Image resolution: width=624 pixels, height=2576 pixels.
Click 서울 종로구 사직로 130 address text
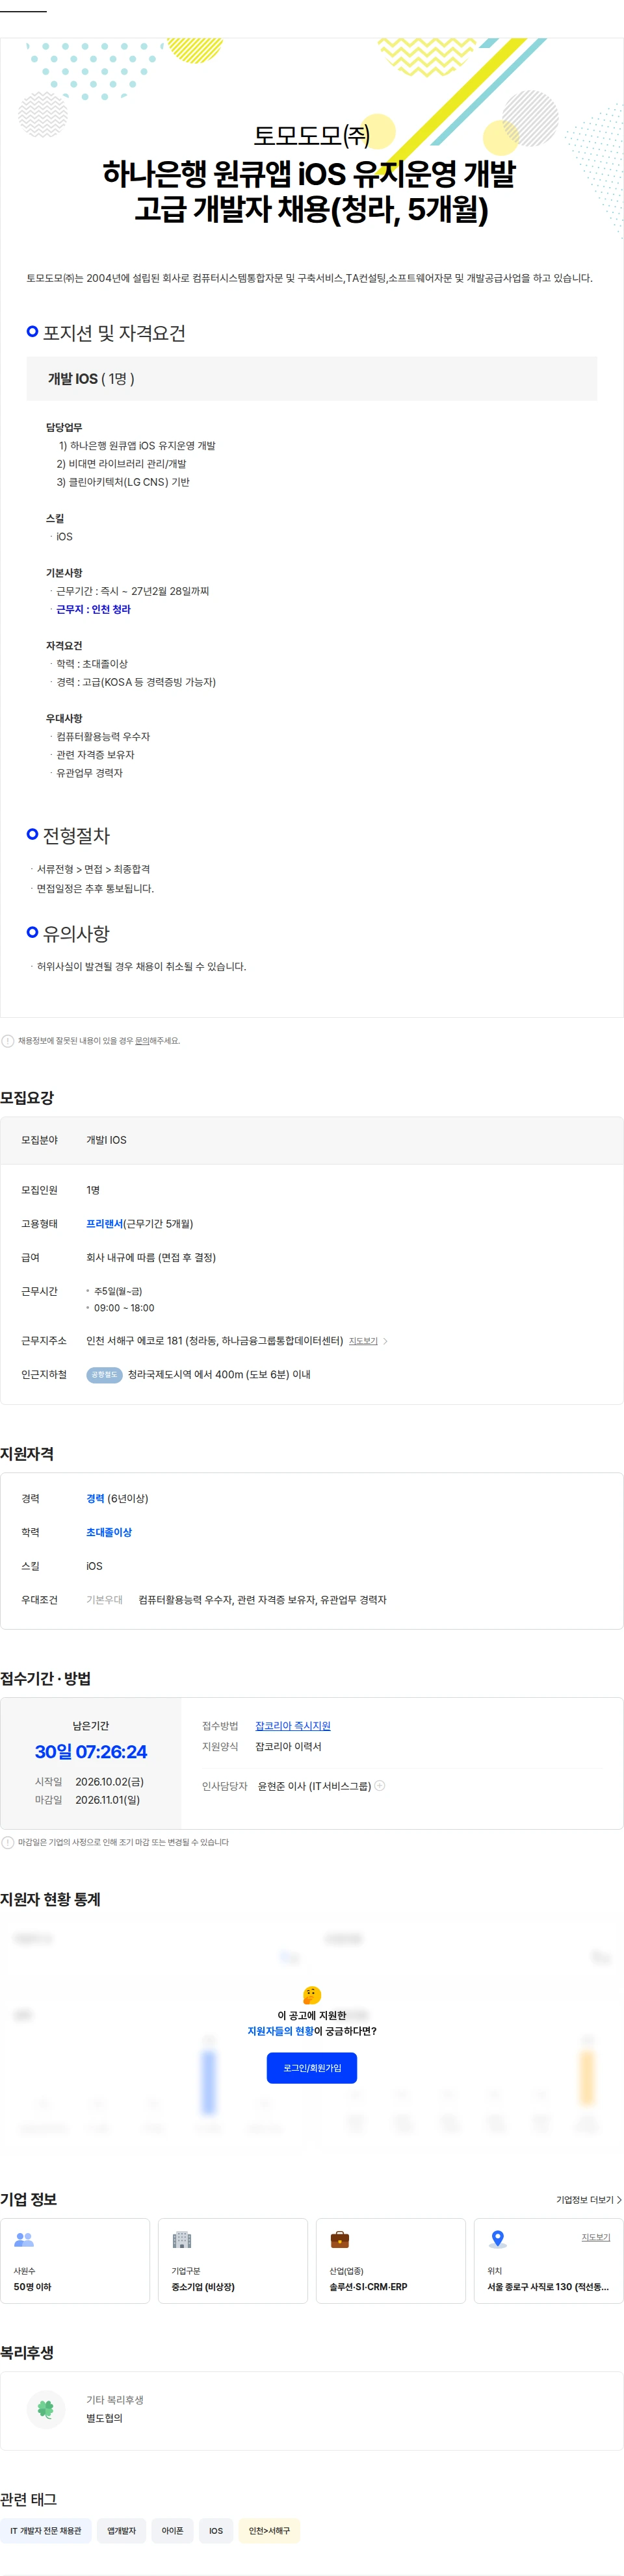548,2287
